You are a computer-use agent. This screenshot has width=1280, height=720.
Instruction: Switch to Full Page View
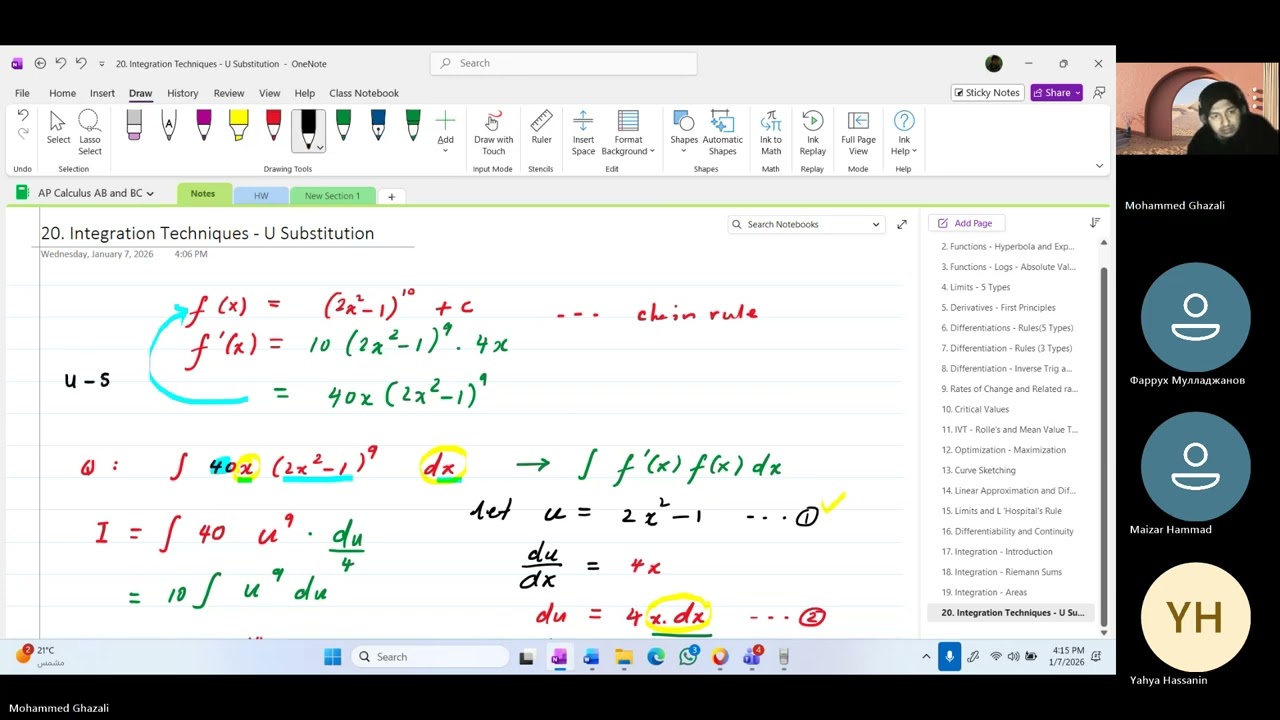point(858,133)
